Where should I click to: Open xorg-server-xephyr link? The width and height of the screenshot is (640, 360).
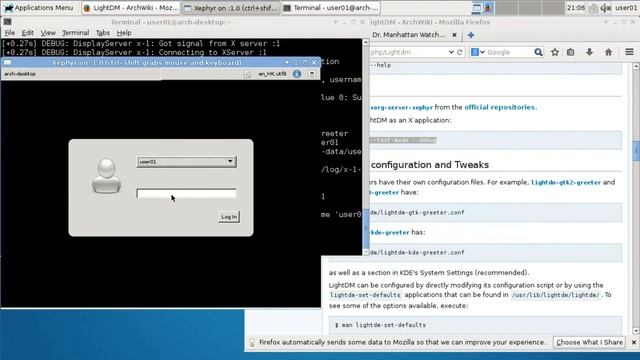pyautogui.click(x=401, y=107)
